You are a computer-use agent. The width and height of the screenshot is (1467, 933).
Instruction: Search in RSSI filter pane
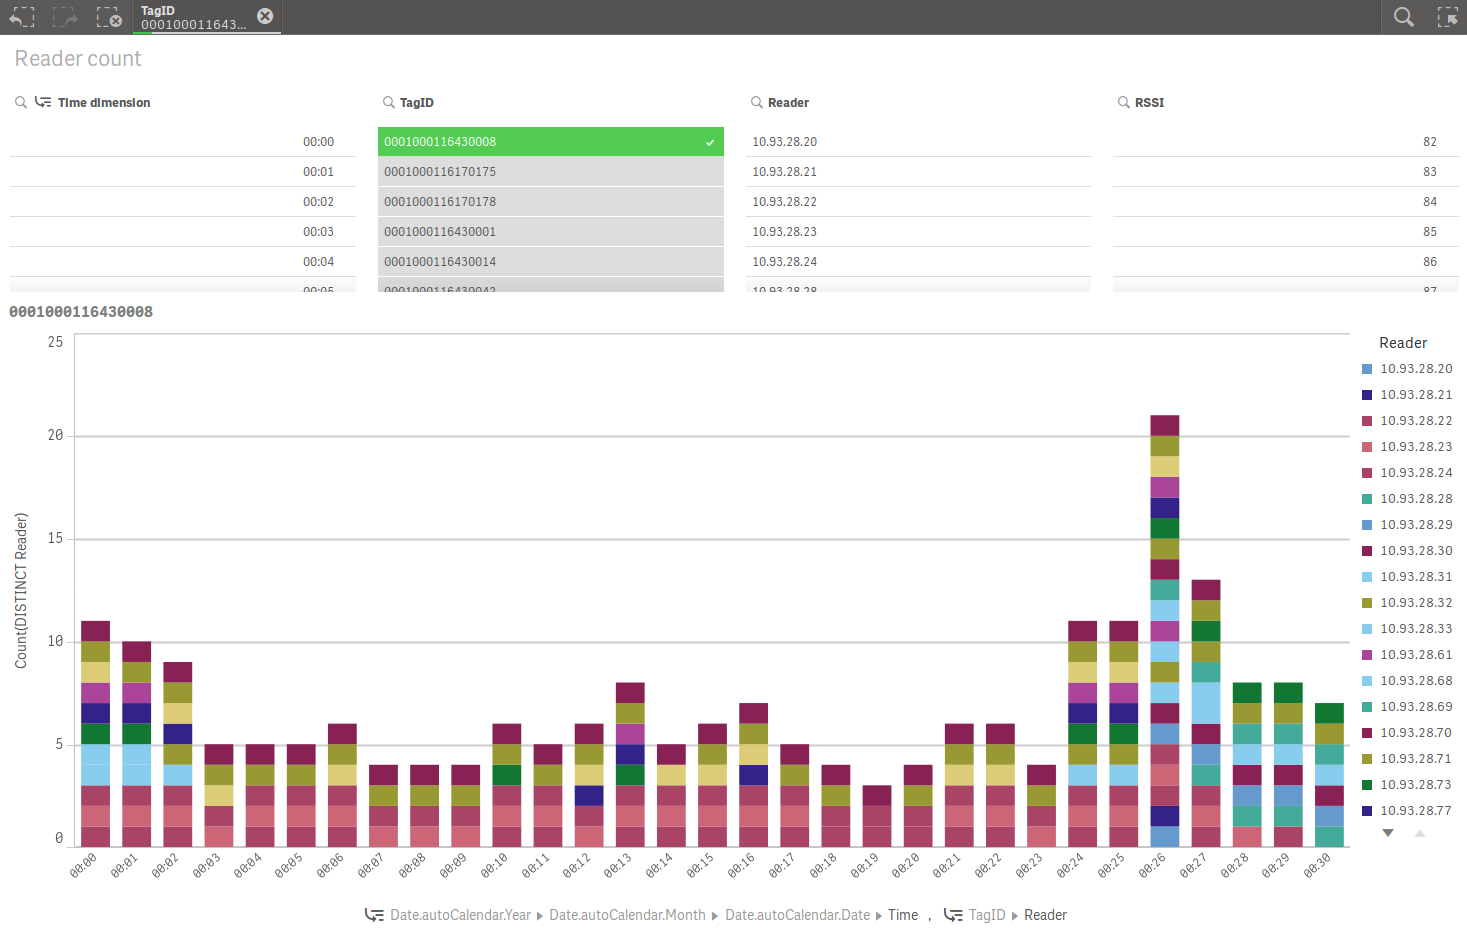pos(1124,102)
